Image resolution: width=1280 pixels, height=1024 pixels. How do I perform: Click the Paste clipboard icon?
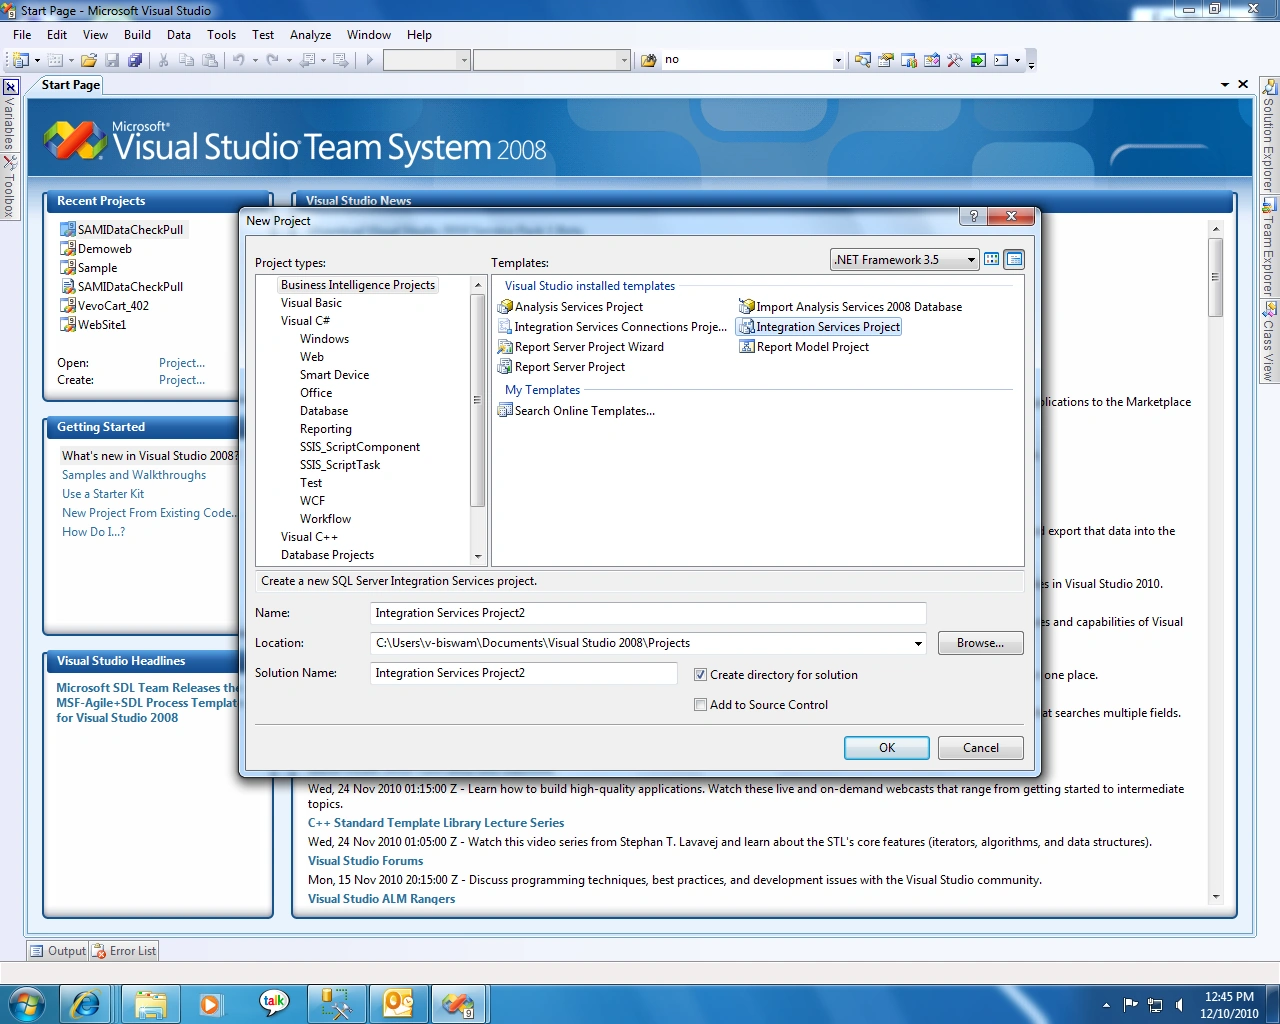point(210,60)
